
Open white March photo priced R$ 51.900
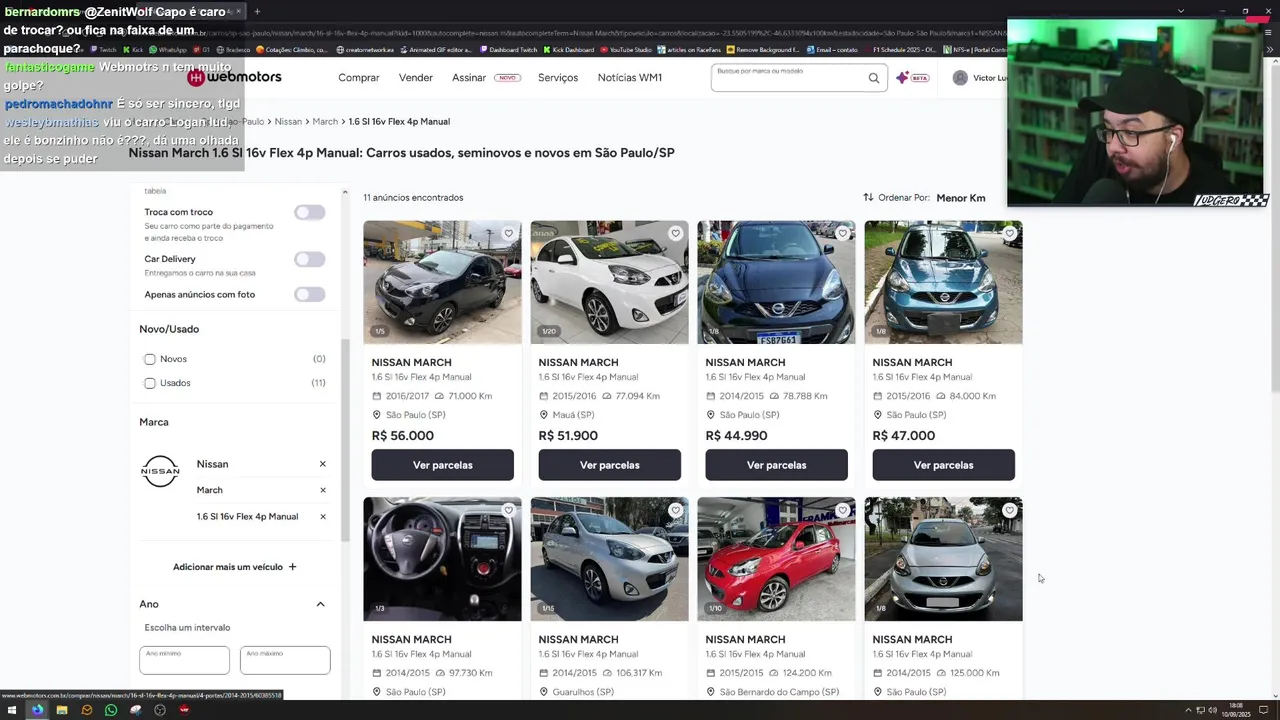click(x=609, y=282)
